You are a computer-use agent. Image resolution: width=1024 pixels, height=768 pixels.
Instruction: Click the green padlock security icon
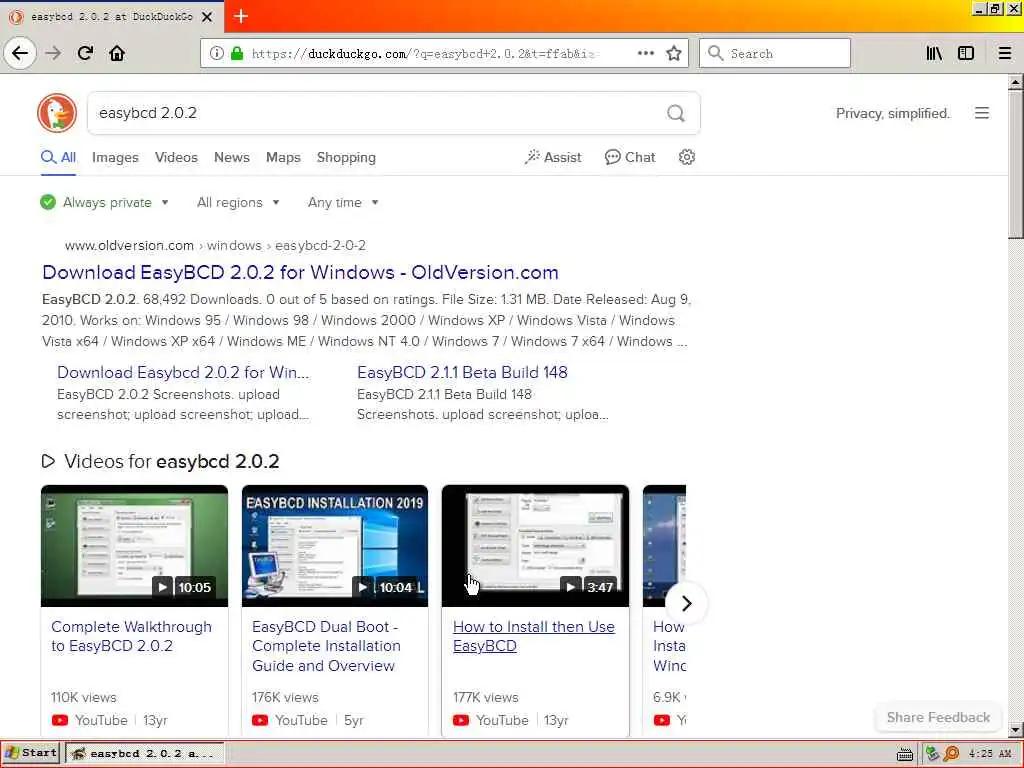pos(237,53)
